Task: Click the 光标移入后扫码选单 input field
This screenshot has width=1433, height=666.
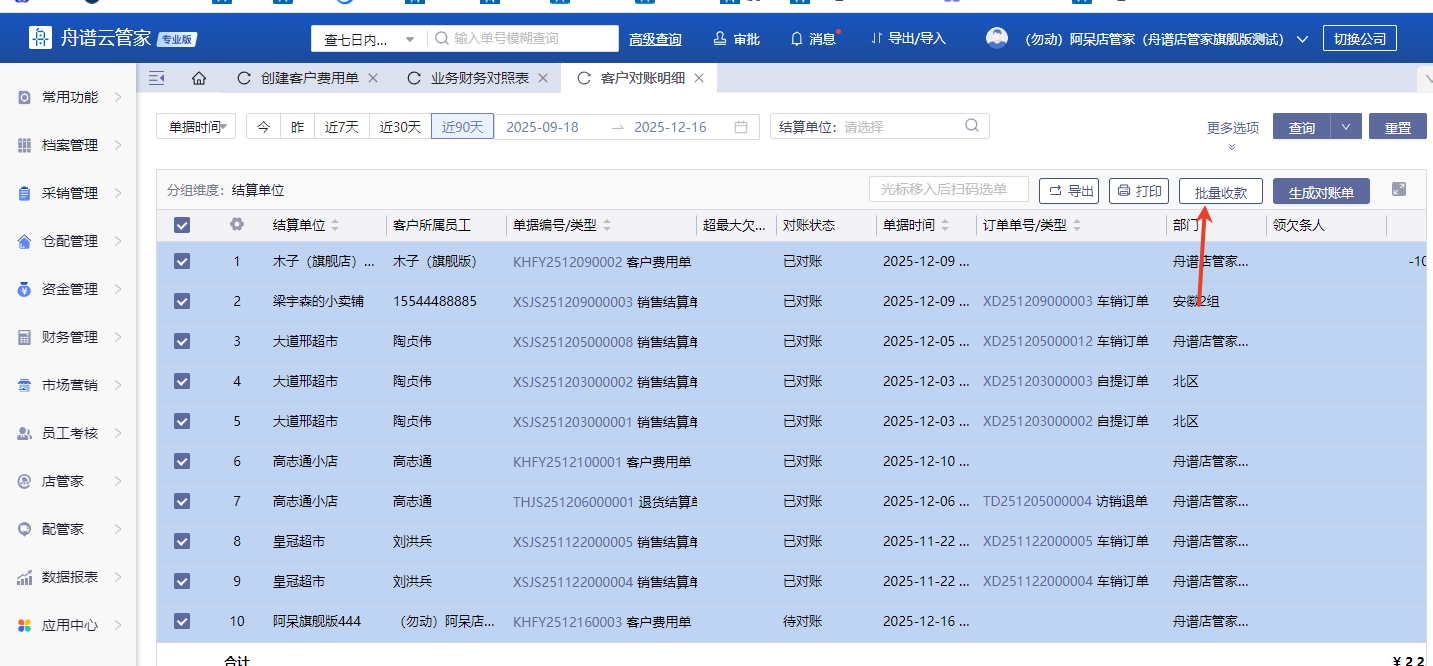Action: [949, 190]
